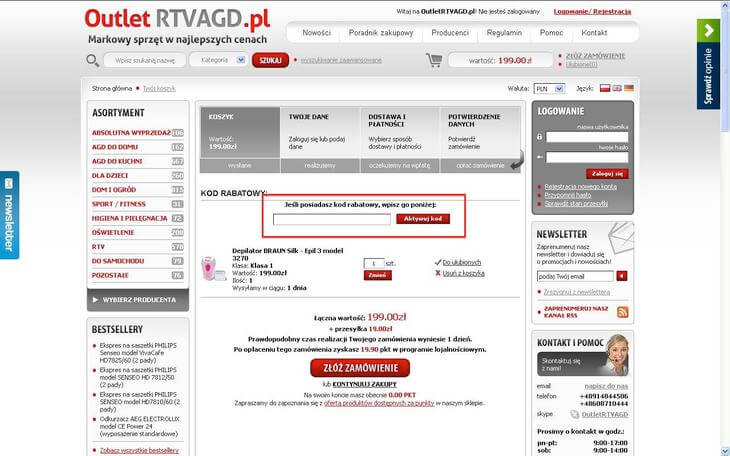Focus the product quantity field

point(374,263)
